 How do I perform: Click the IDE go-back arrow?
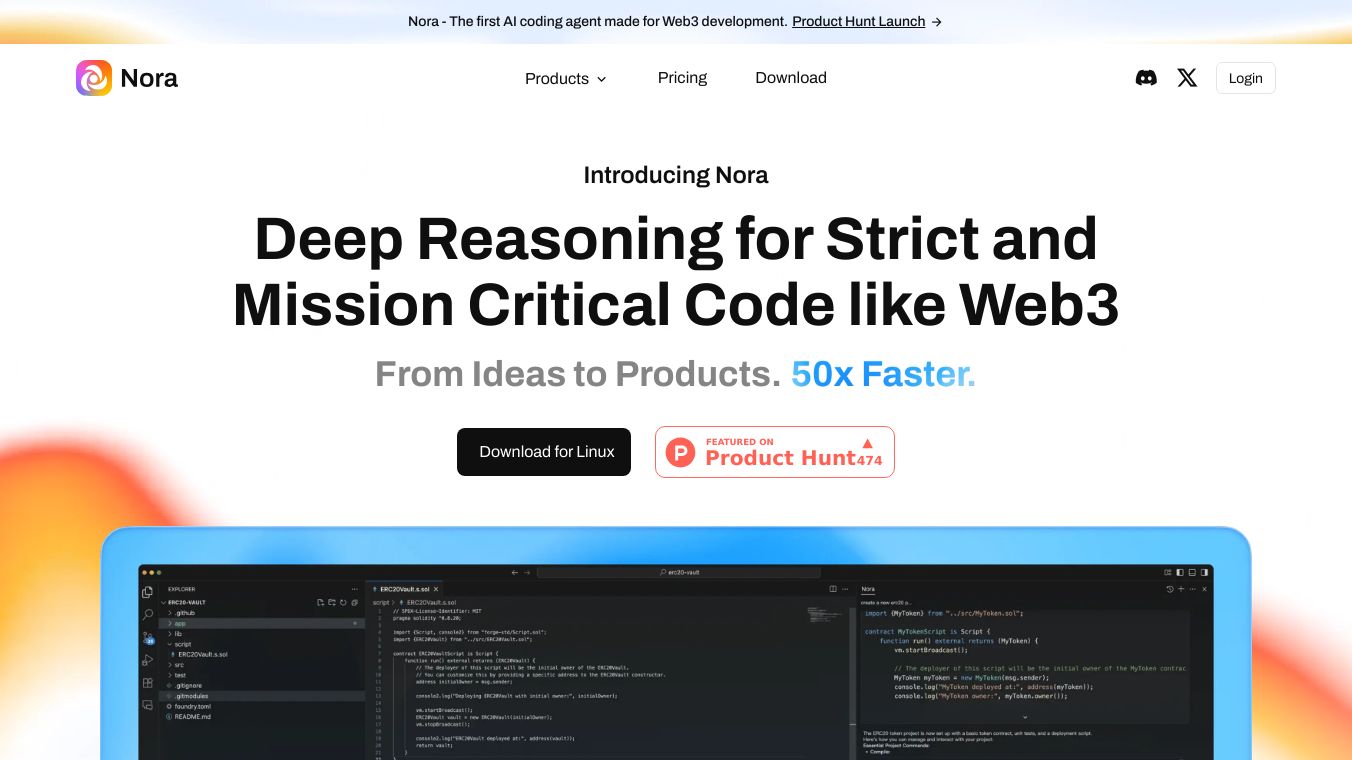[x=514, y=573]
